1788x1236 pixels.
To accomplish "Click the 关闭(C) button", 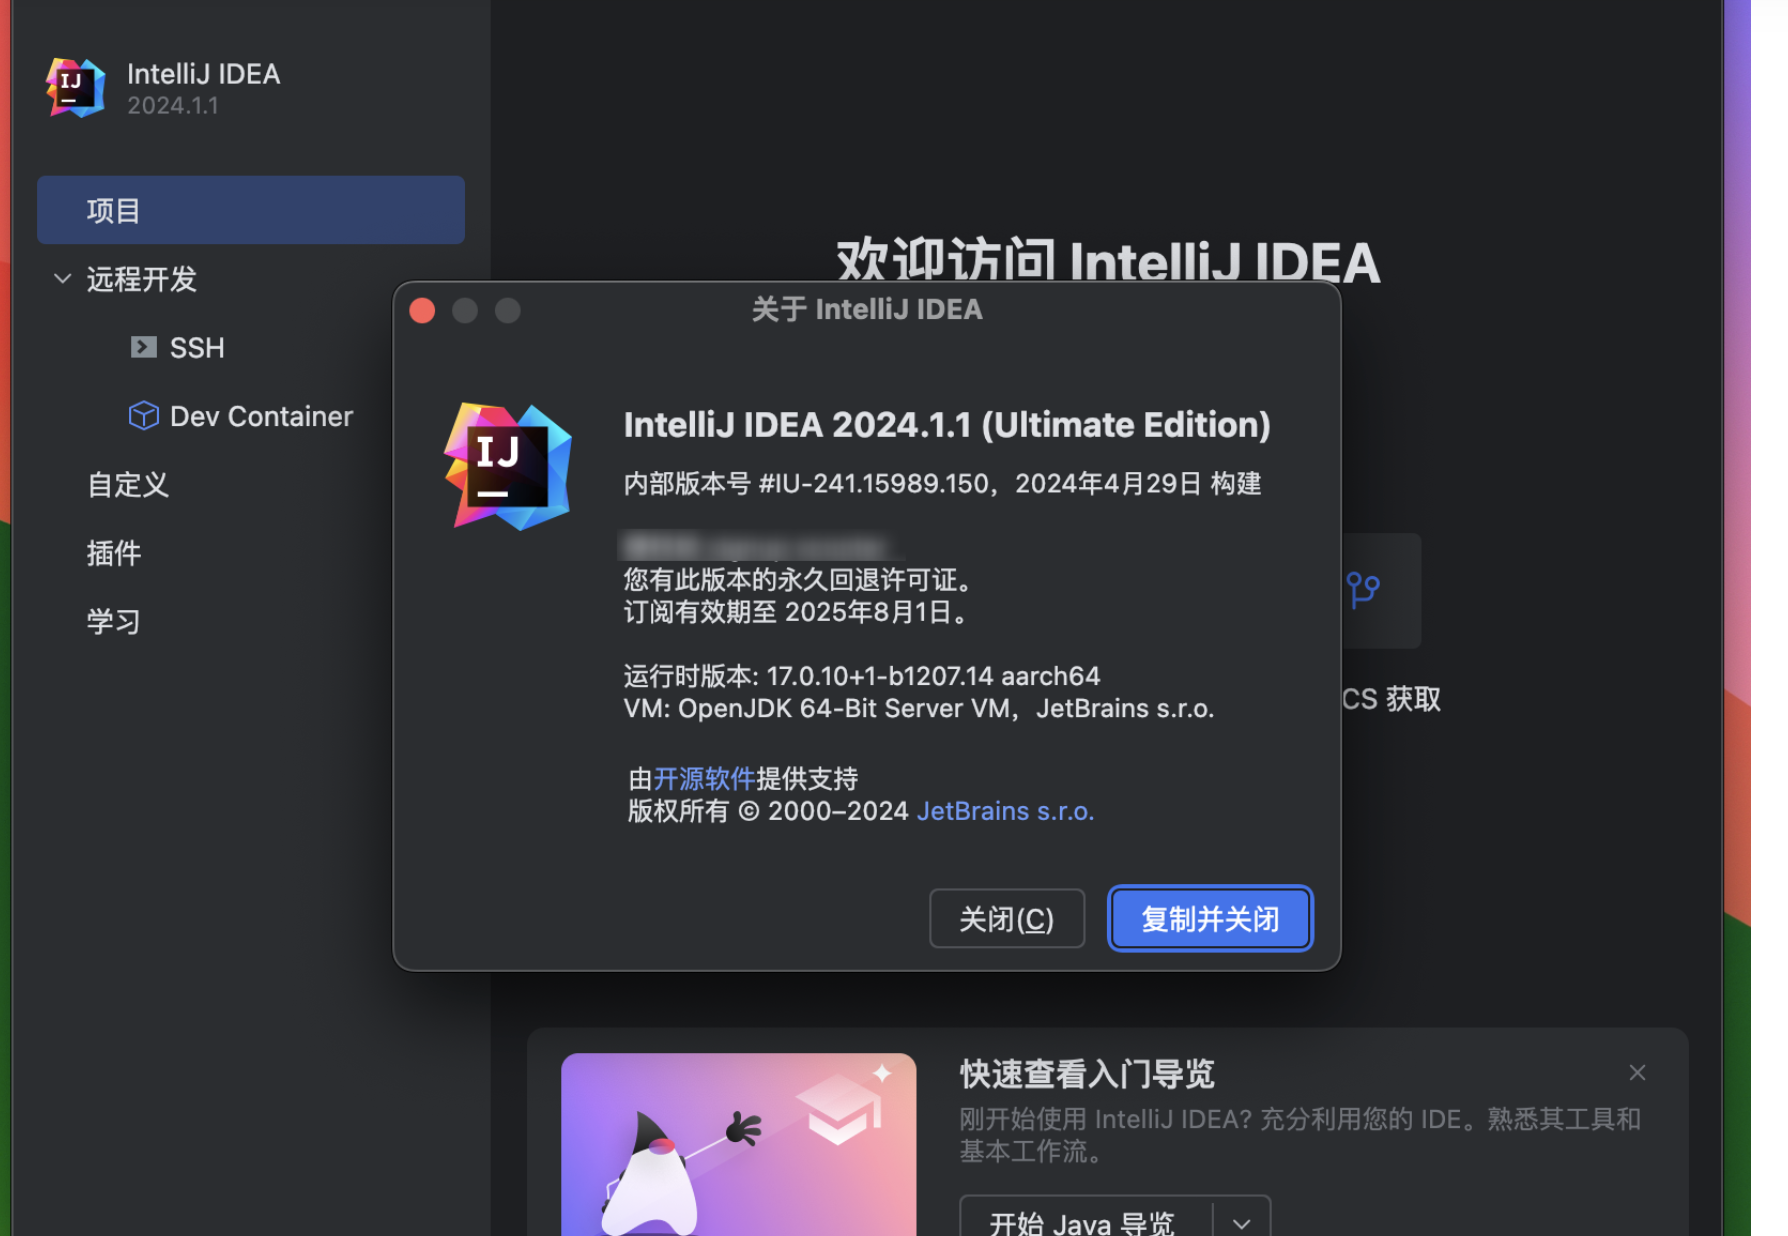I will click(x=1007, y=918).
